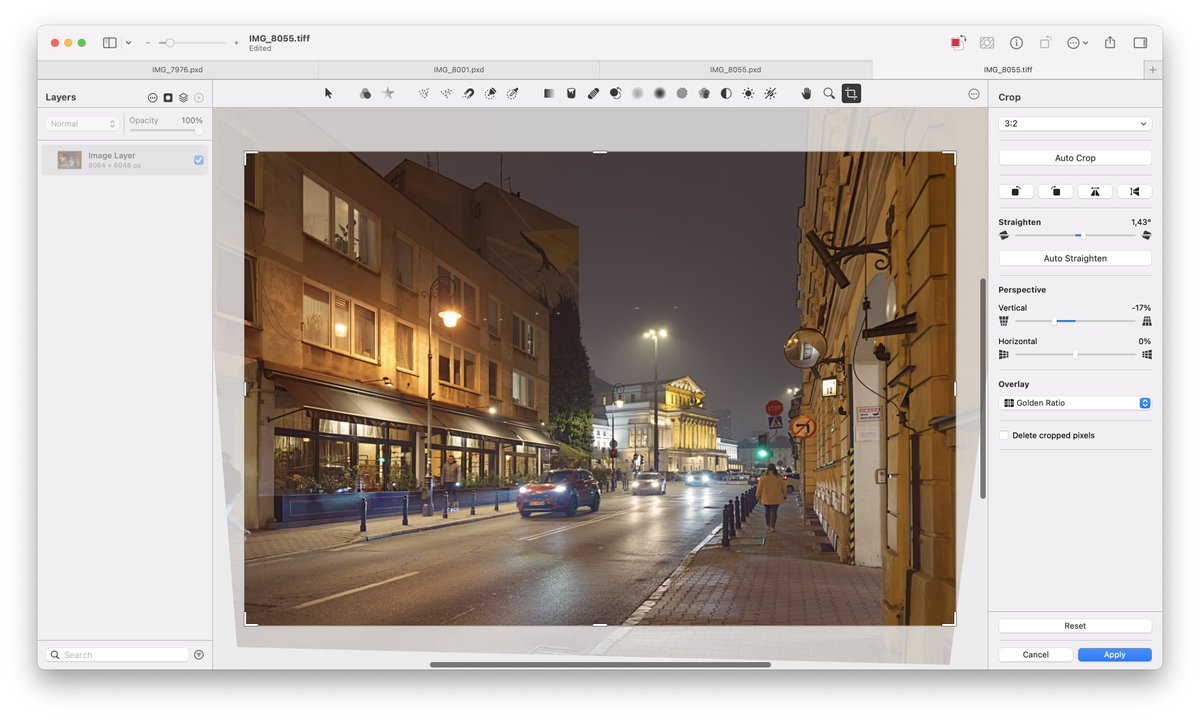
Task: Expand the sidebar layout chevron menu
Action: pos(128,43)
